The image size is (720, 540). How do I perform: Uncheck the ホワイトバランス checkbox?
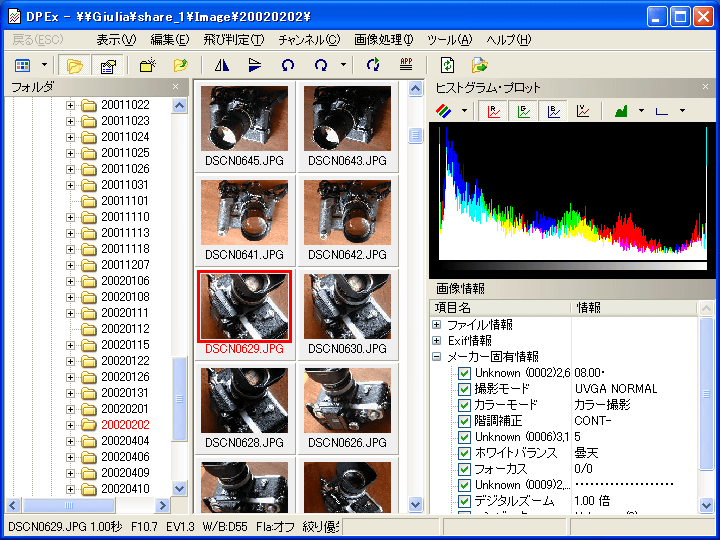pos(464,453)
